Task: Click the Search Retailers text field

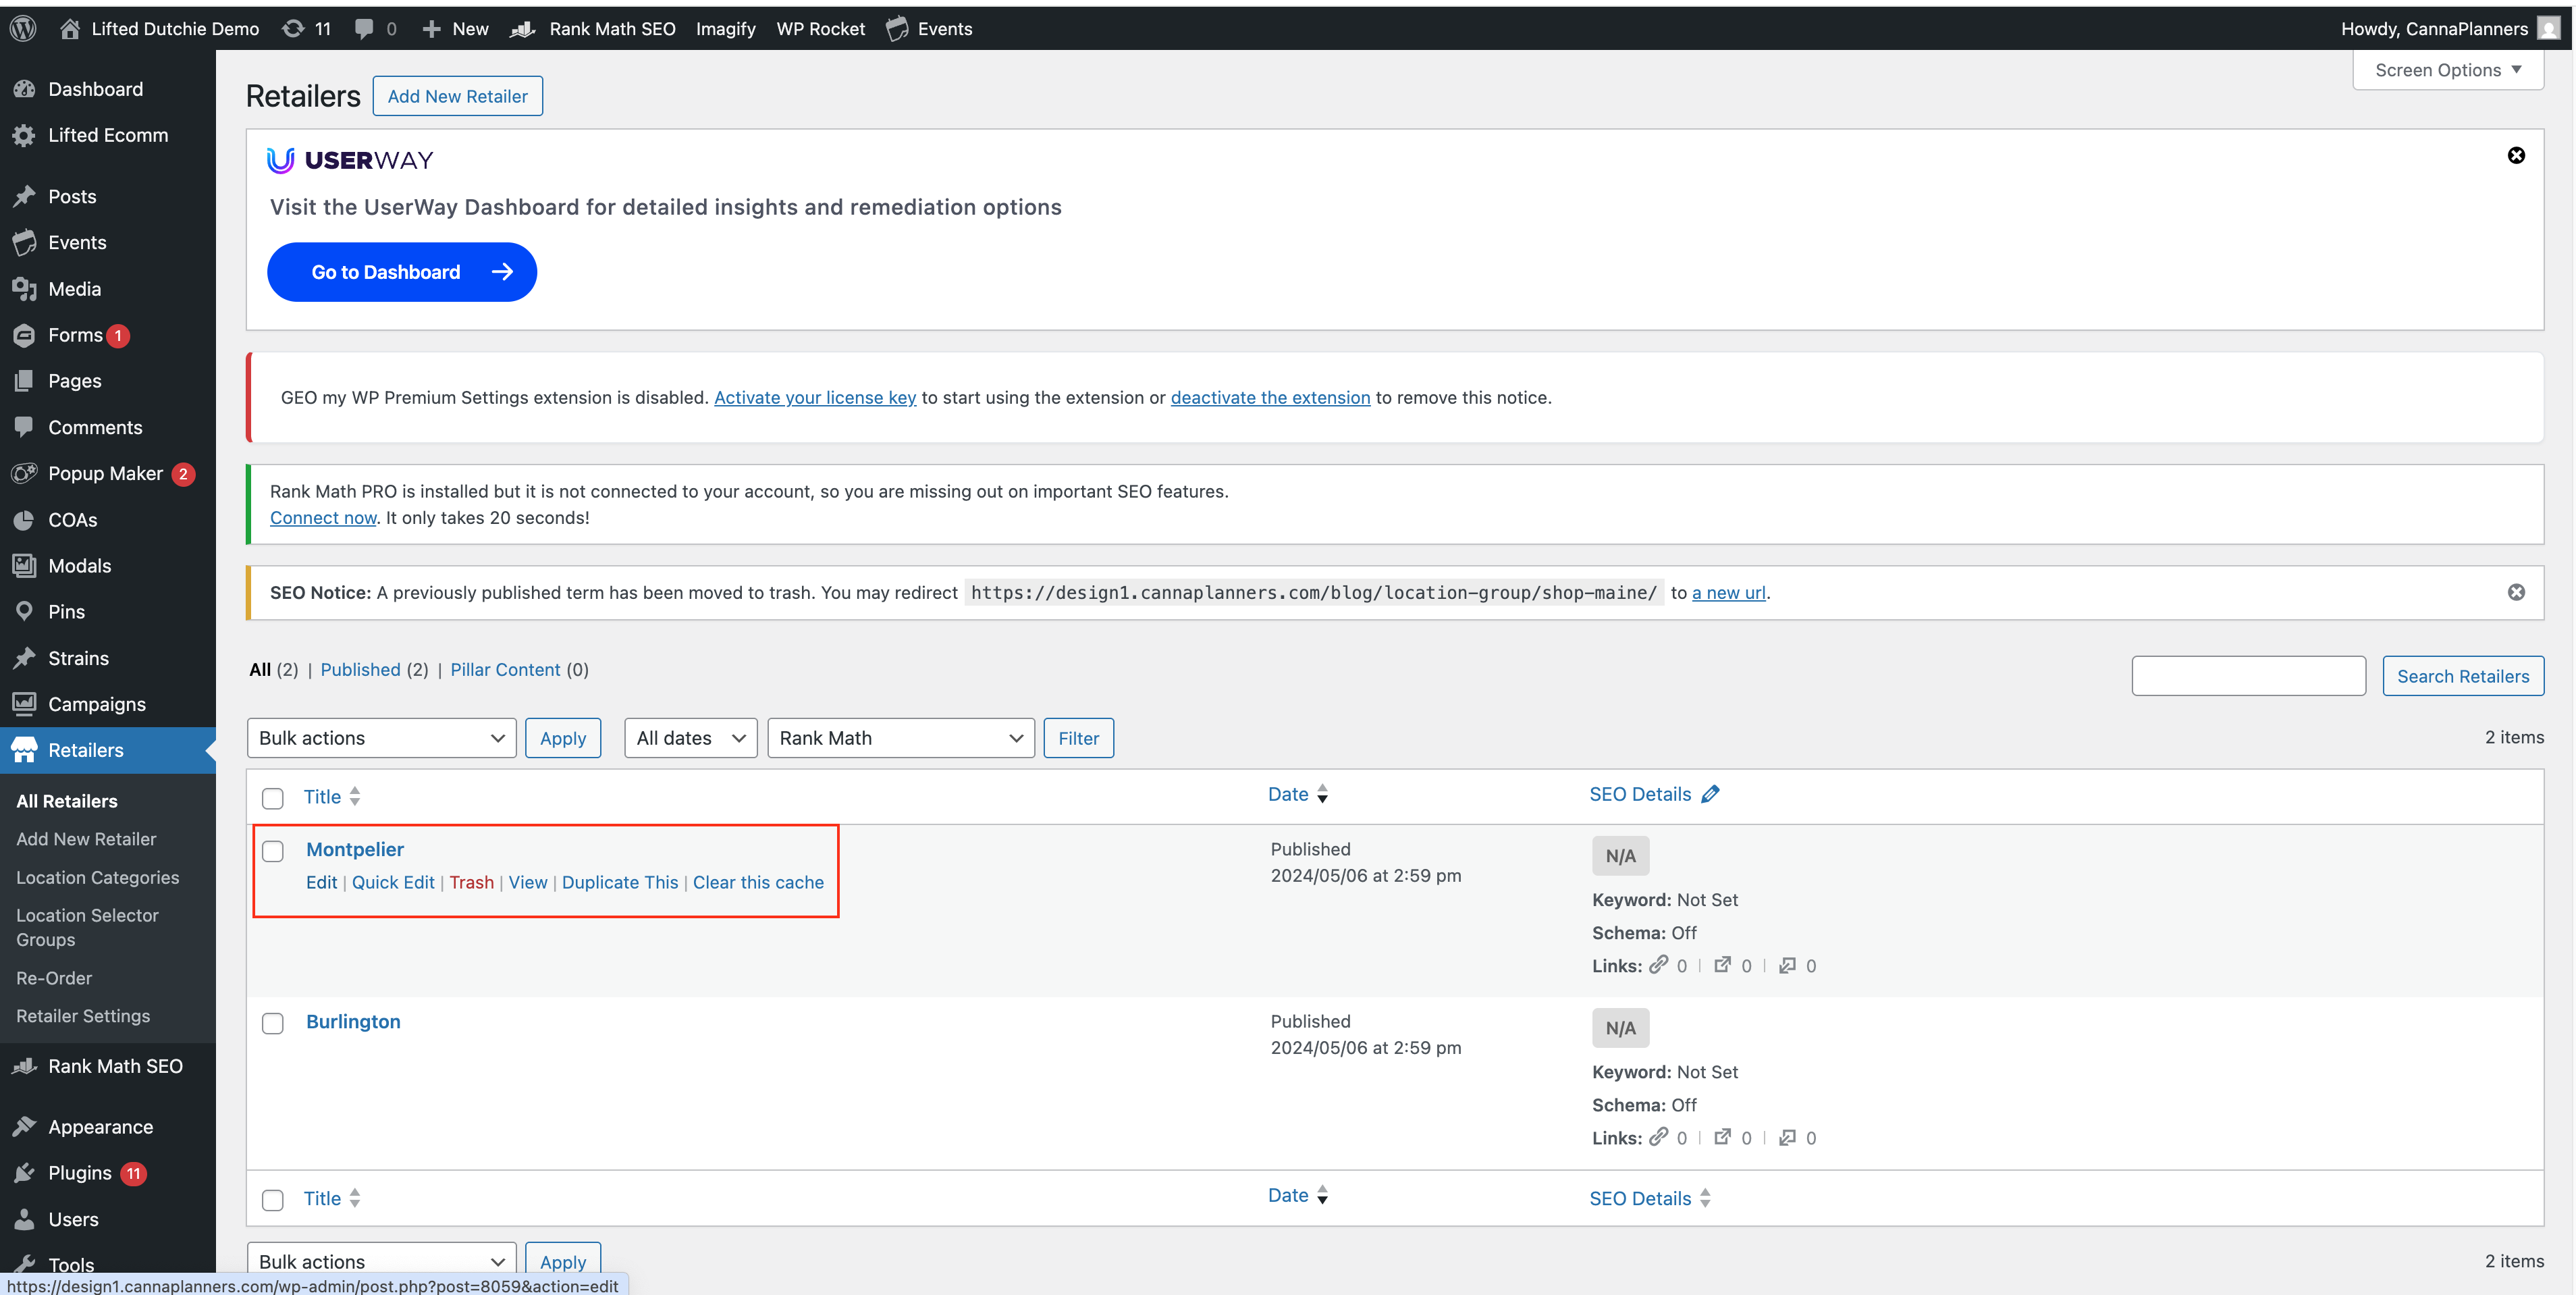Action: pos(2248,676)
